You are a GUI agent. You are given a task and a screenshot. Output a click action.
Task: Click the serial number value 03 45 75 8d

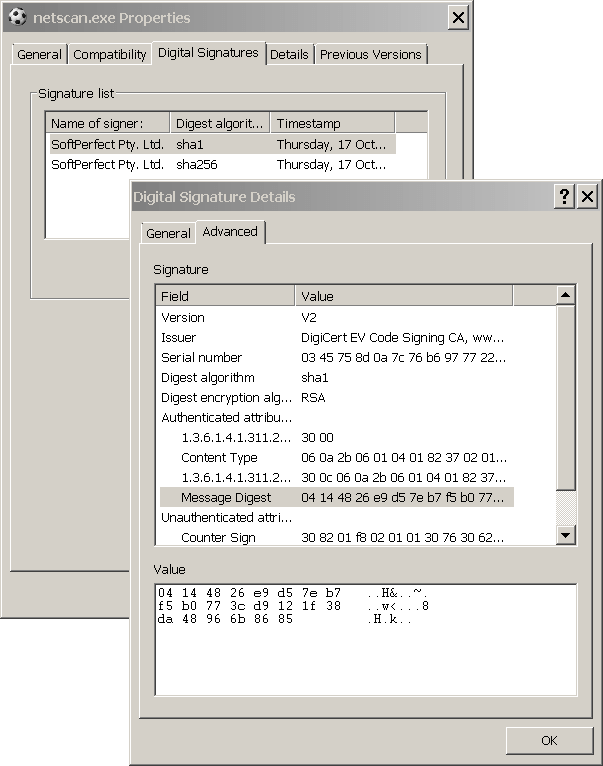click(403, 357)
